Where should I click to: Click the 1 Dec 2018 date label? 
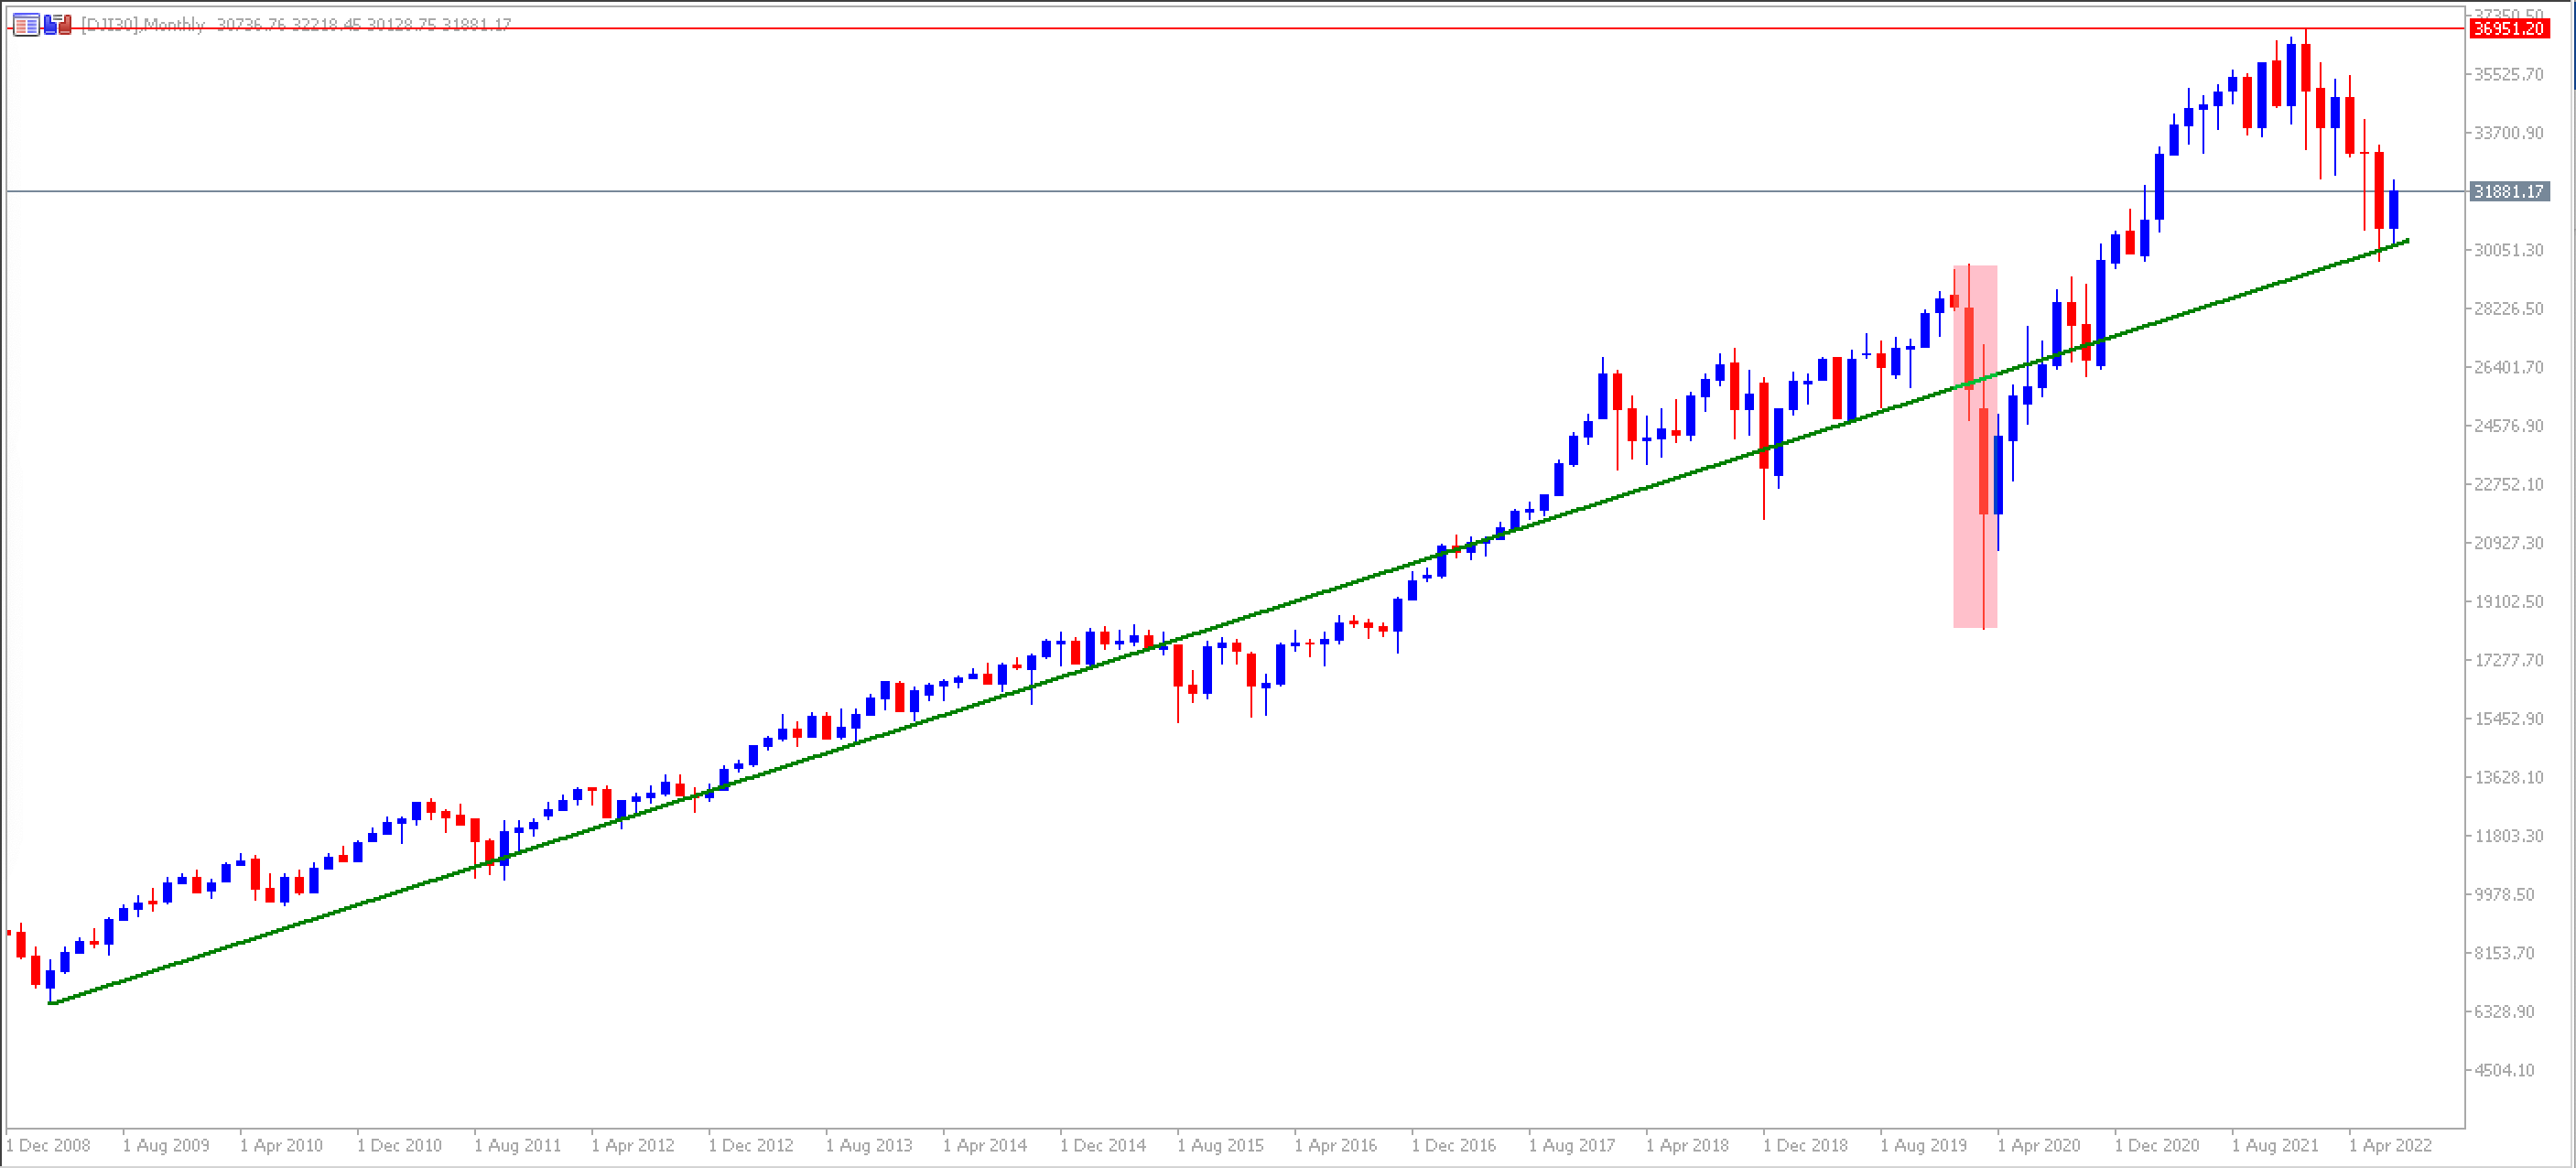click(x=1805, y=1145)
